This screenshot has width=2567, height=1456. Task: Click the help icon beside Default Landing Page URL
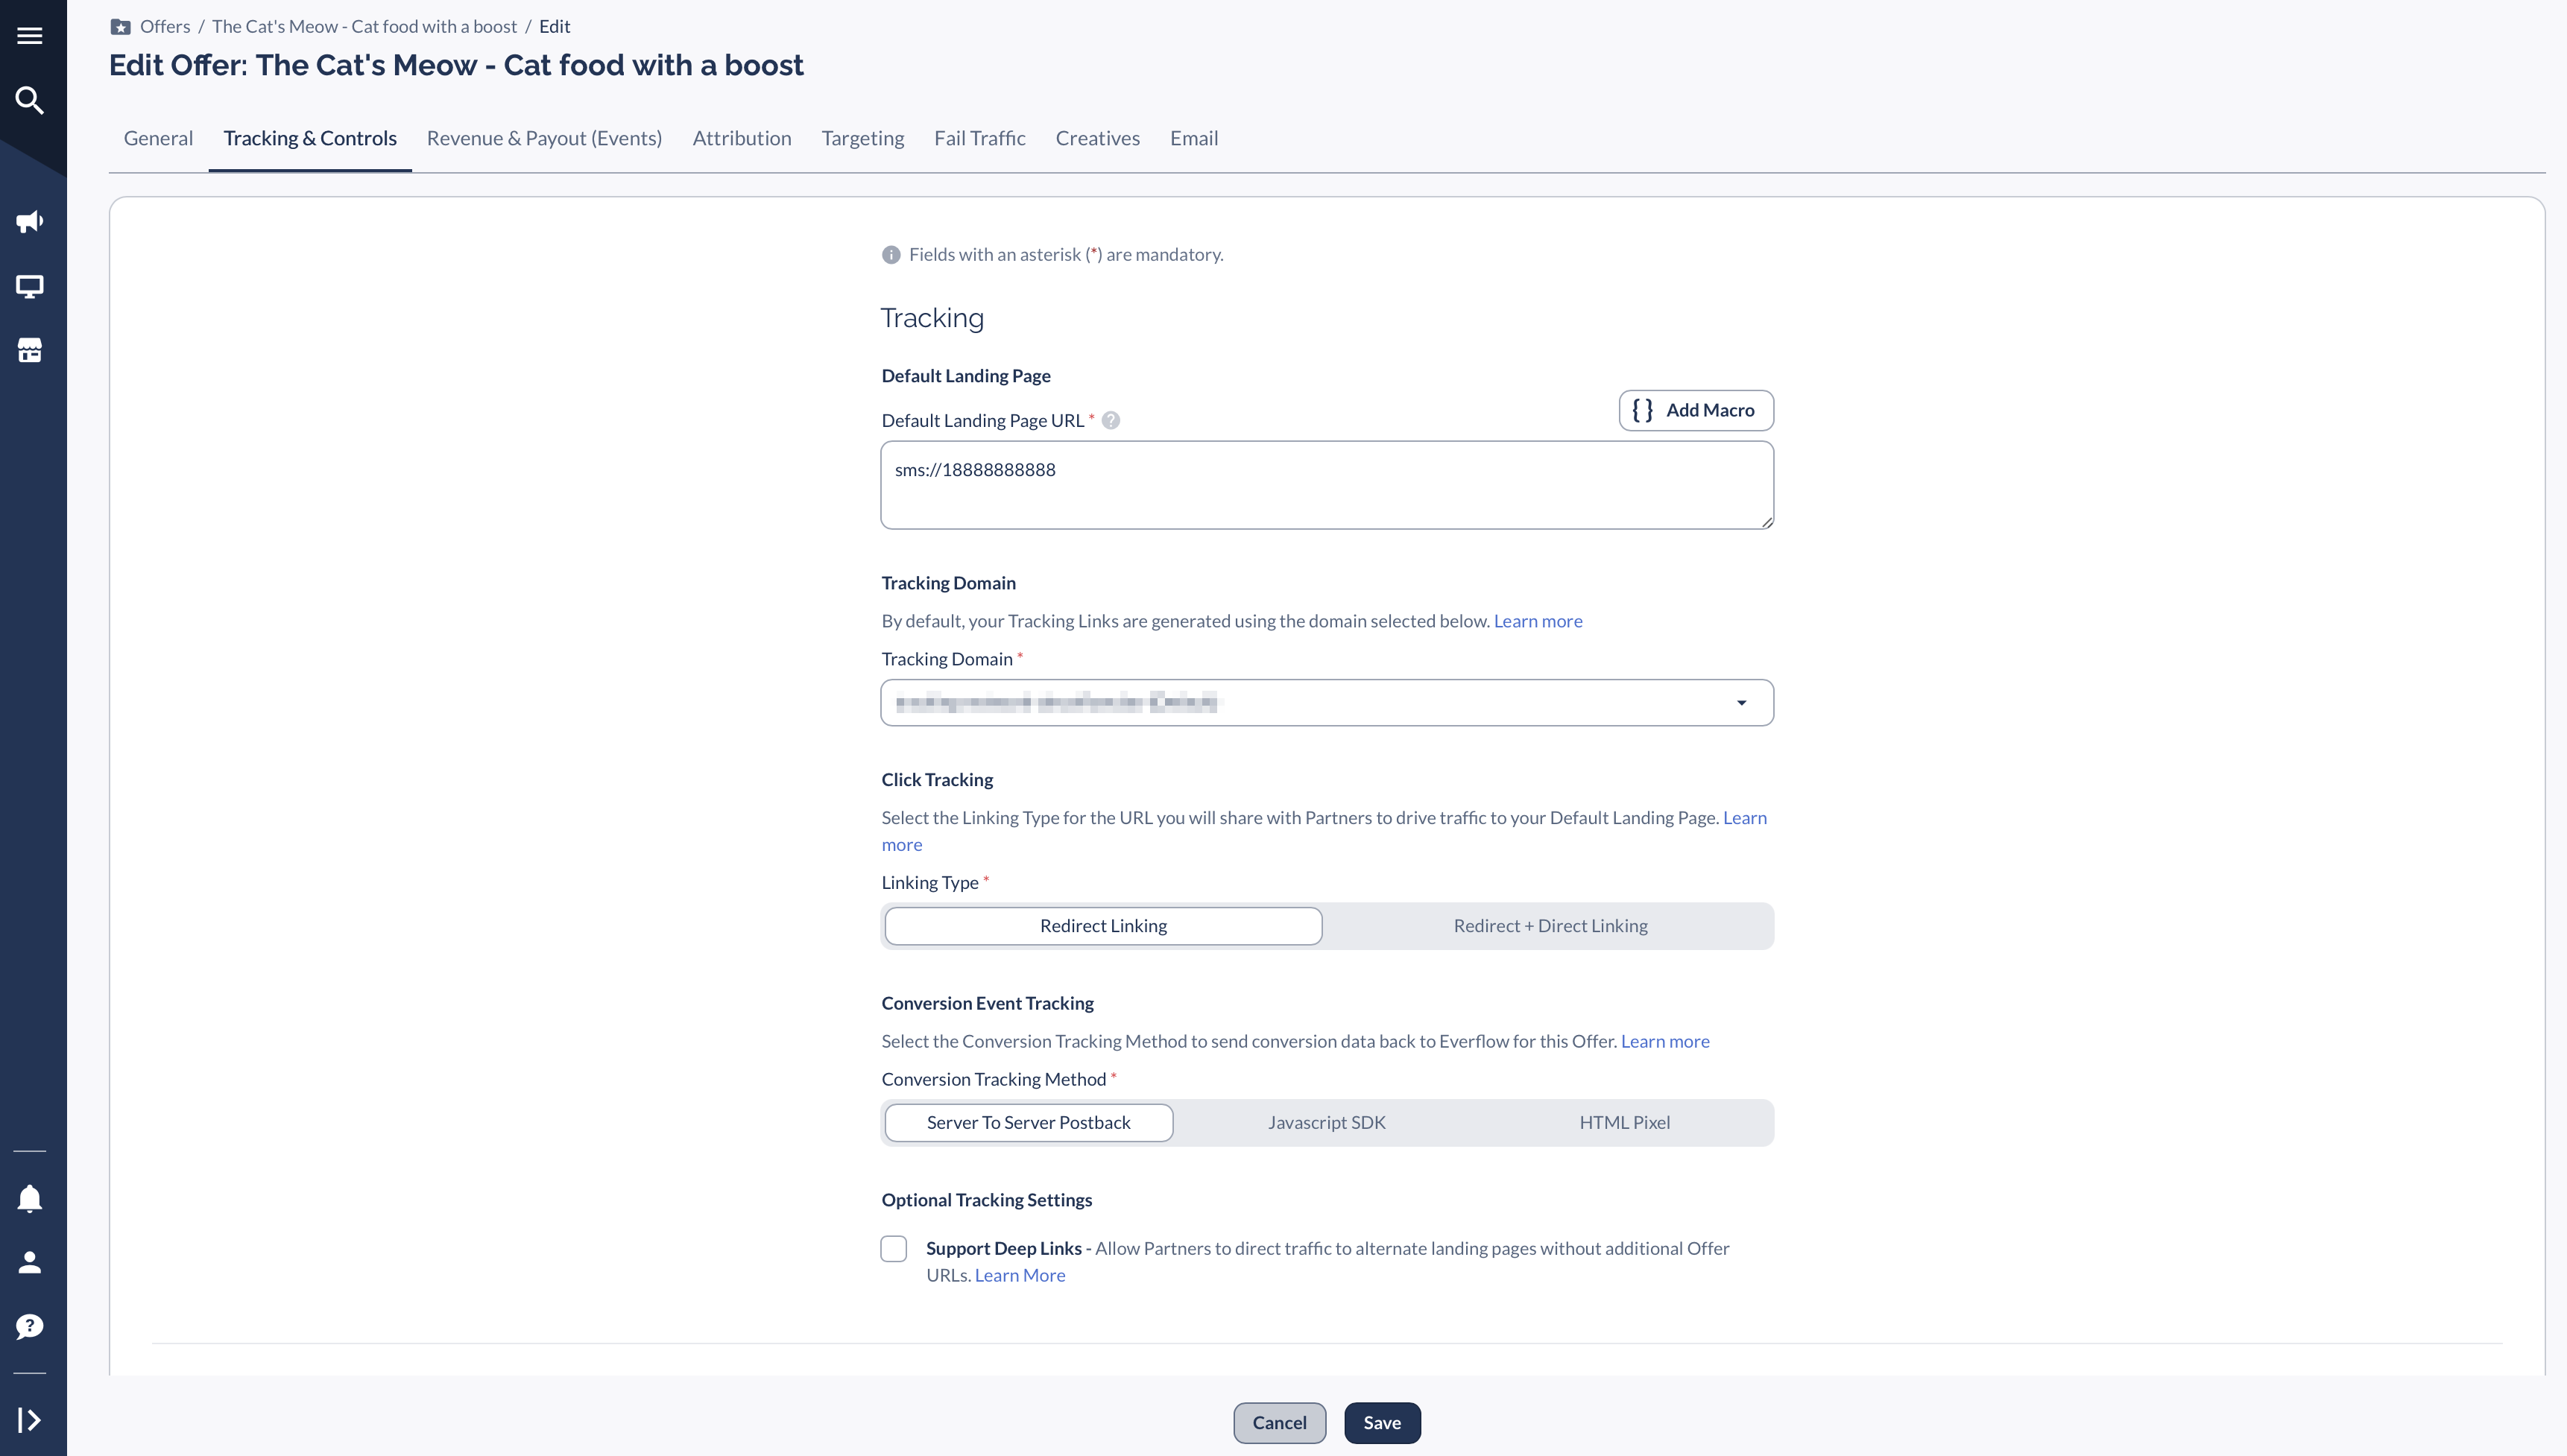tap(1111, 420)
